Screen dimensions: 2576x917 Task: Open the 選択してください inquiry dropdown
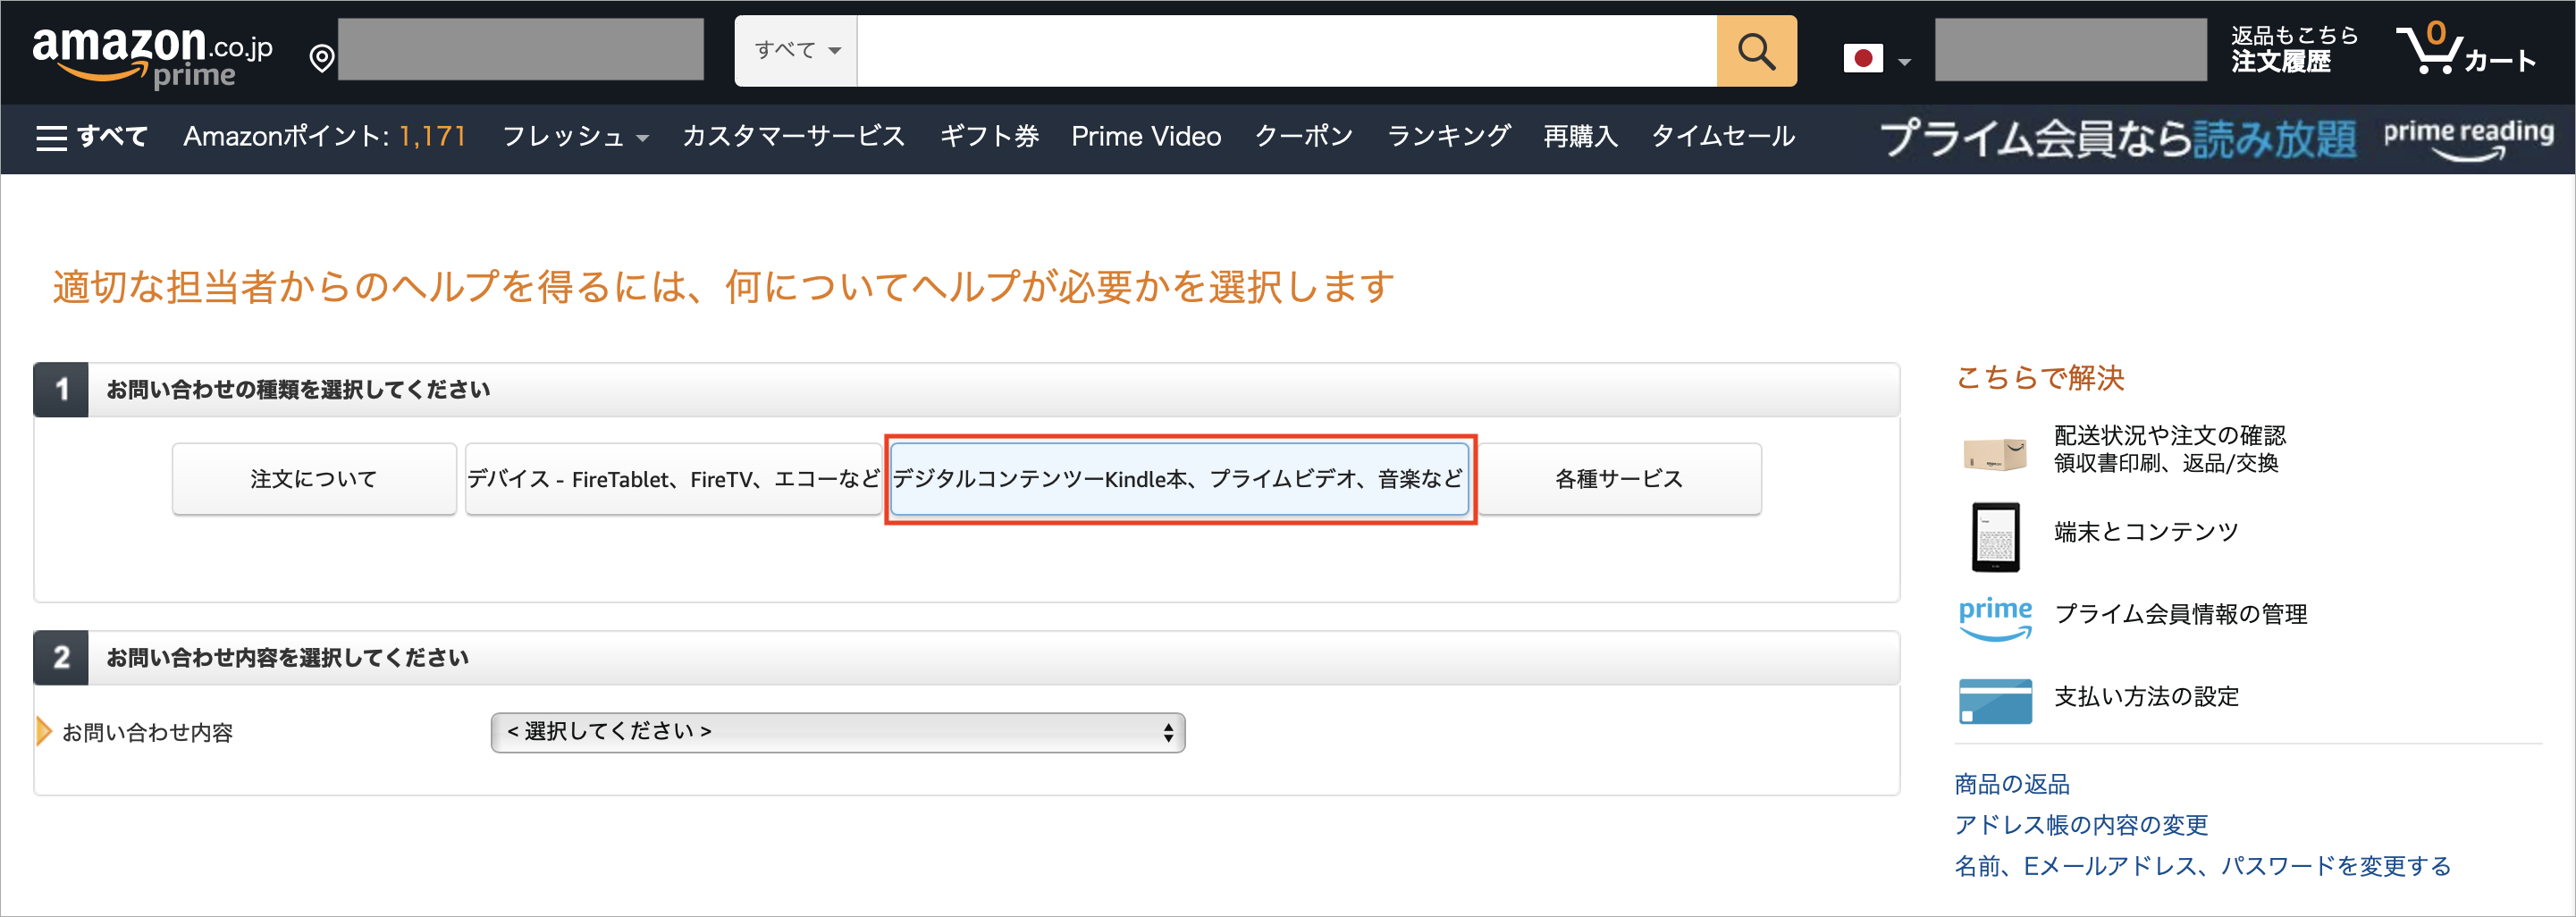point(838,732)
